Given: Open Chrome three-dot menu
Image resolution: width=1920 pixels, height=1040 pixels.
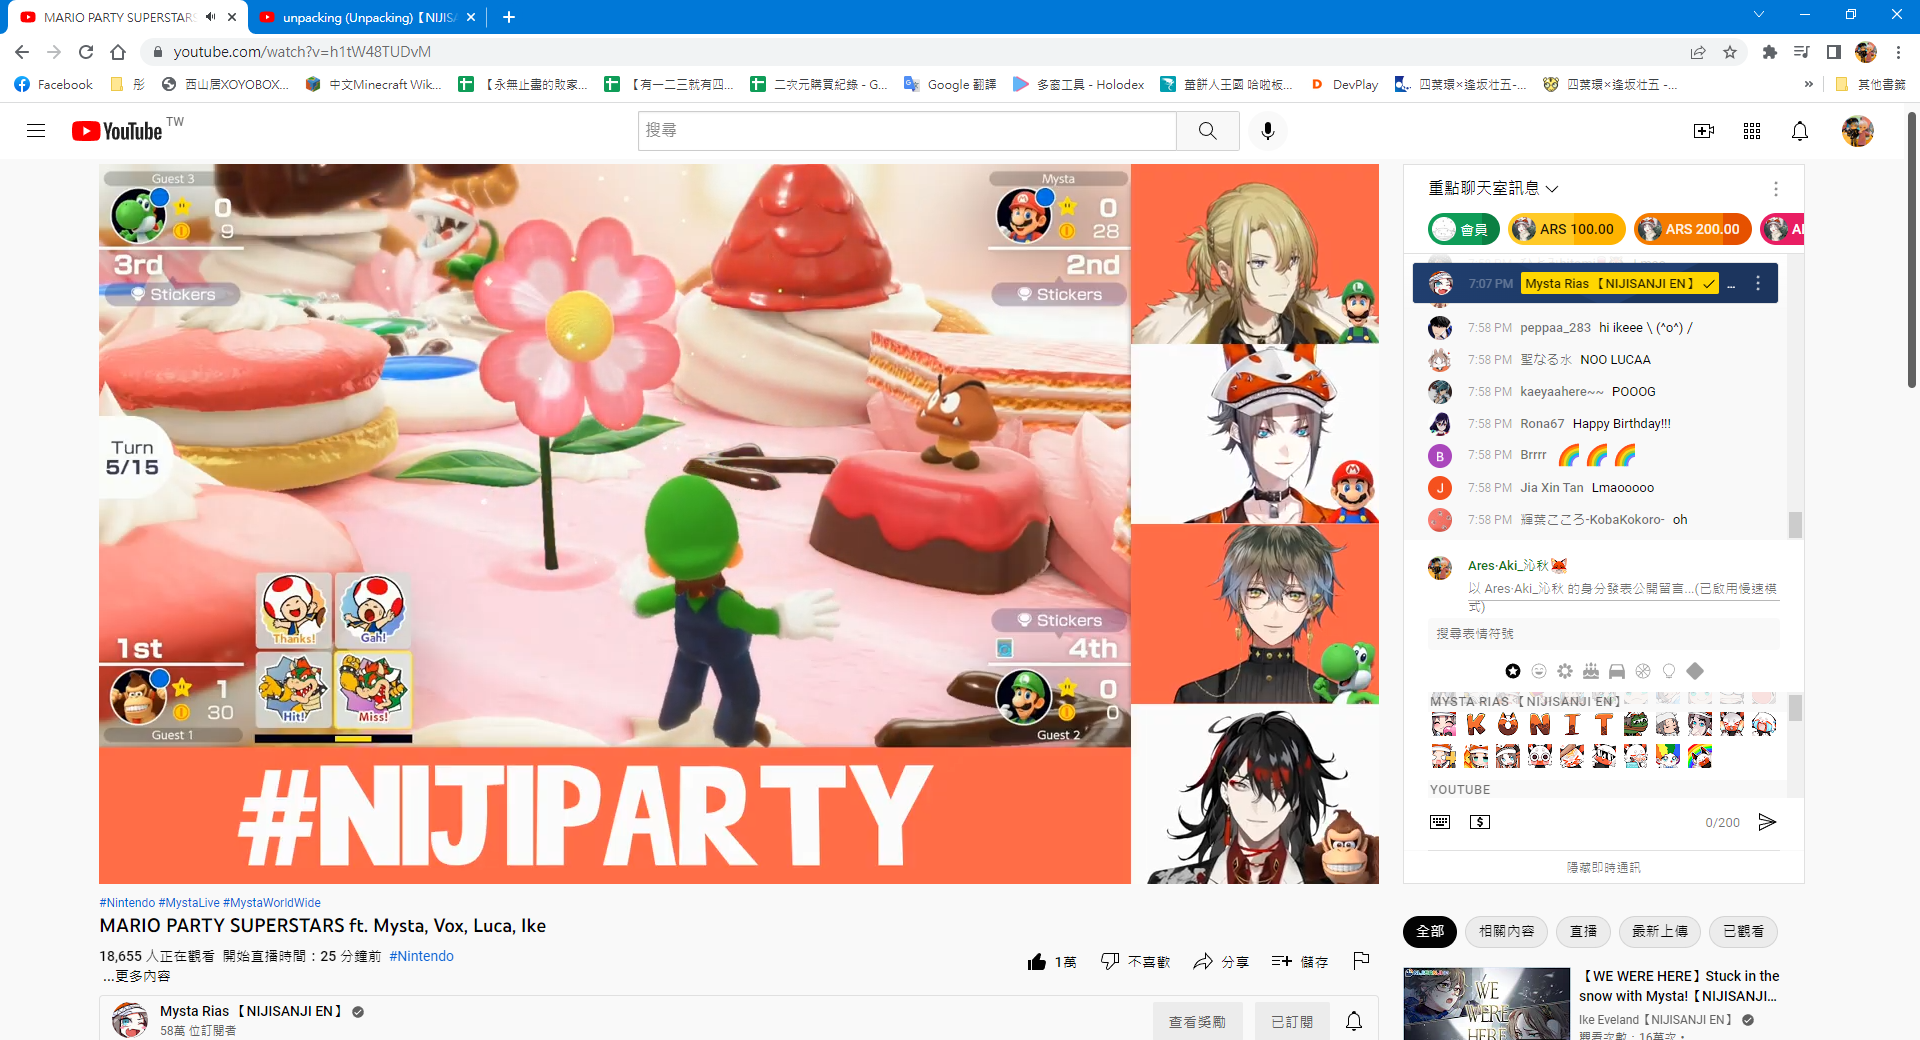Looking at the screenshot, I should [1898, 52].
